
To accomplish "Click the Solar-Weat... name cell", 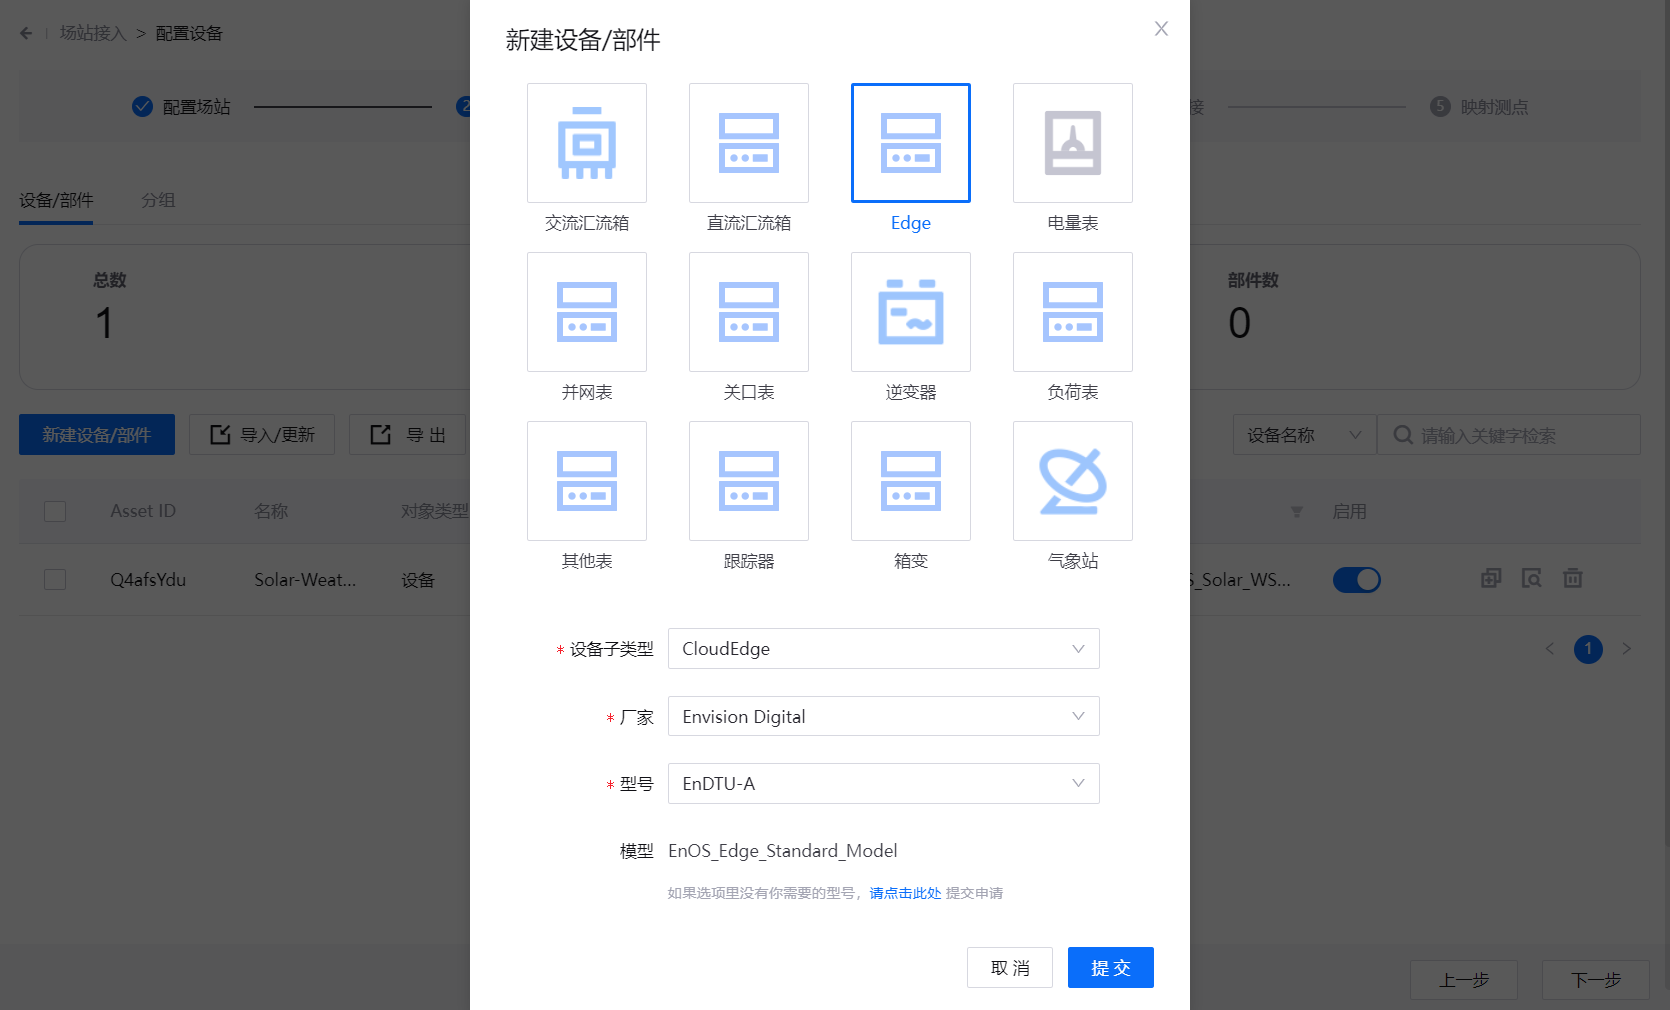I will coord(305,580).
